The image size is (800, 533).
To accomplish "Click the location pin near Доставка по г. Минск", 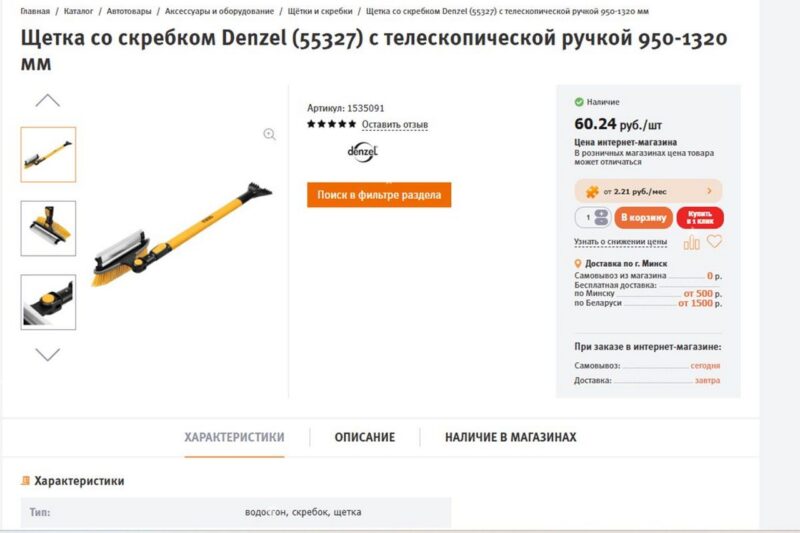I will click(578, 264).
